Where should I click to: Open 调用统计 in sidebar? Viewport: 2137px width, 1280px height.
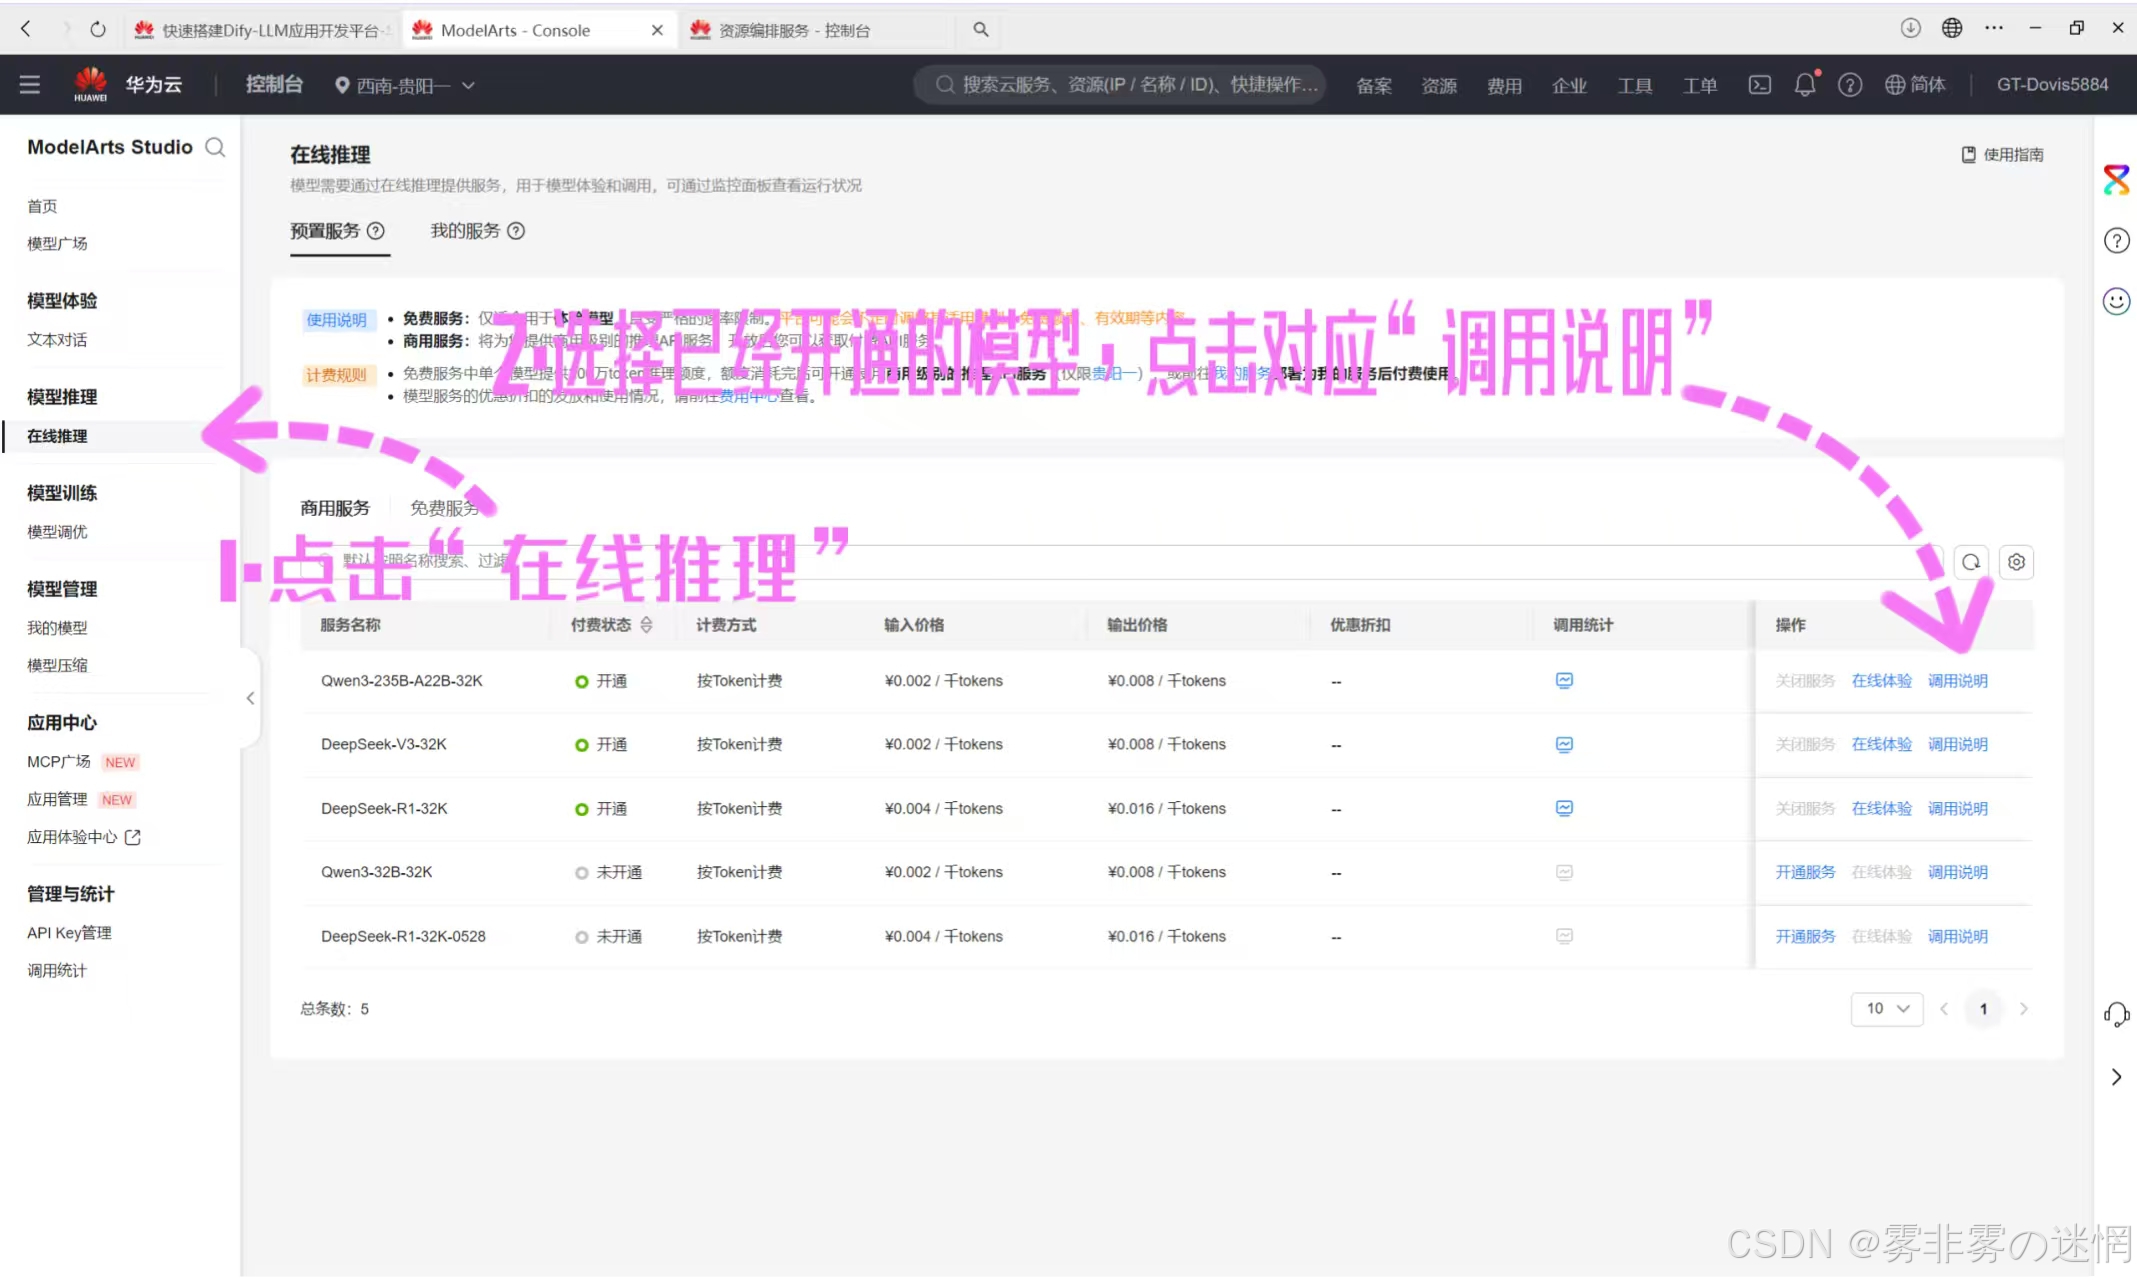57,971
